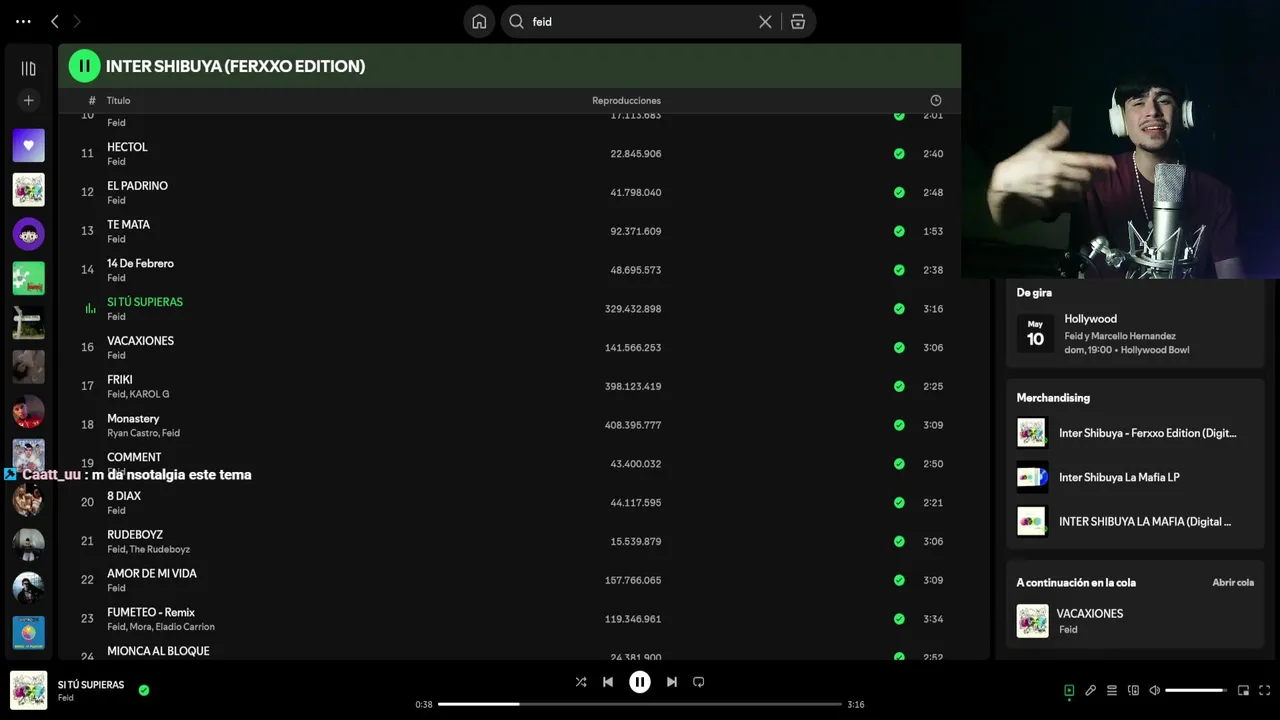Sort by duration clock column header
The width and height of the screenshot is (1280, 720).
pyautogui.click(x=935, y=100)
